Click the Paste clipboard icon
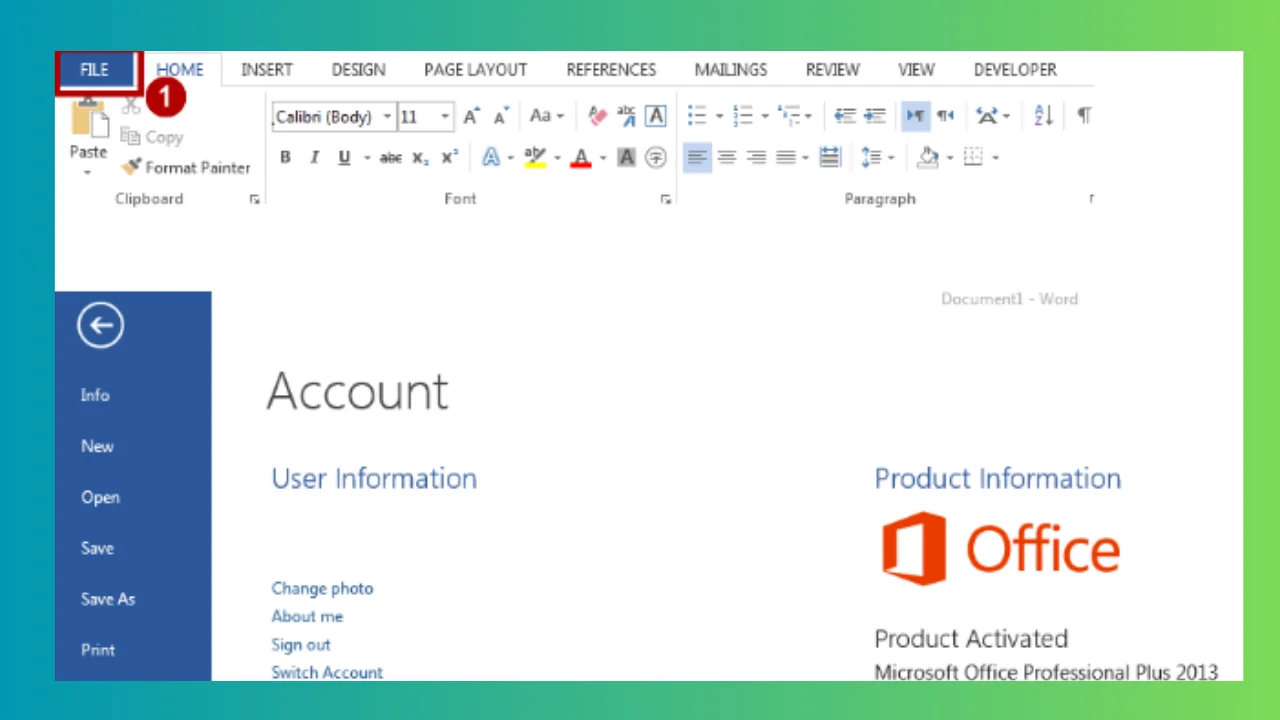 point(90,118)
